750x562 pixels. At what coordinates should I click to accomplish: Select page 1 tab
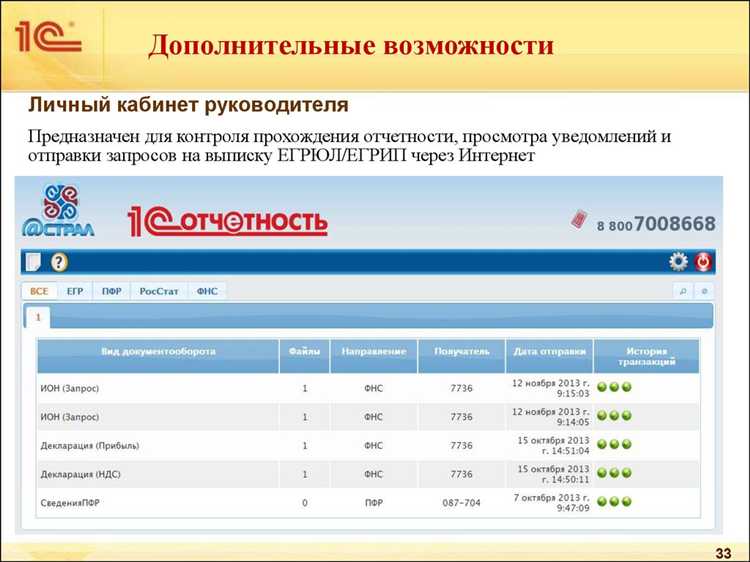point(38,317)
